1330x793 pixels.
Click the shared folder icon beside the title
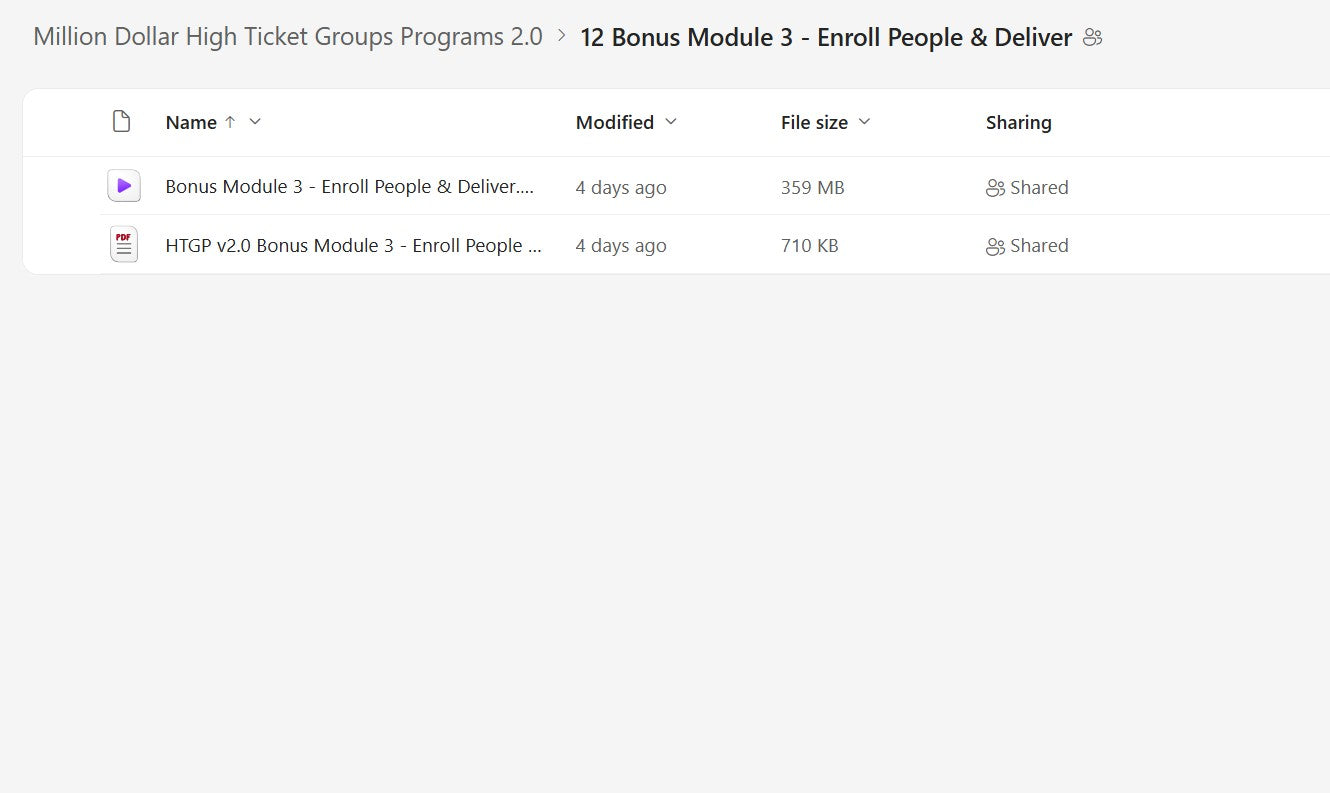point(1093,38)
